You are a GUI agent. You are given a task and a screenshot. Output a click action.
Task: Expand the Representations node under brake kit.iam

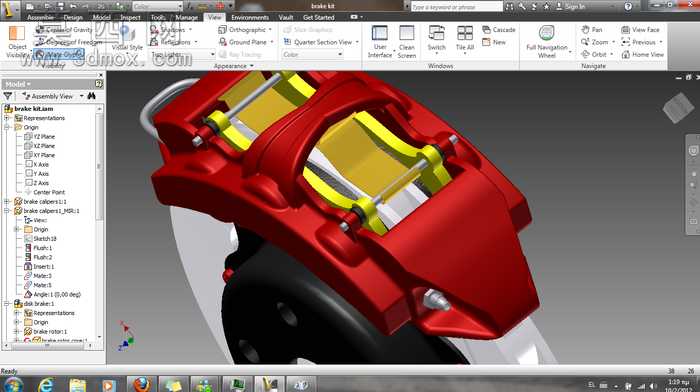(x=7, y=118)
